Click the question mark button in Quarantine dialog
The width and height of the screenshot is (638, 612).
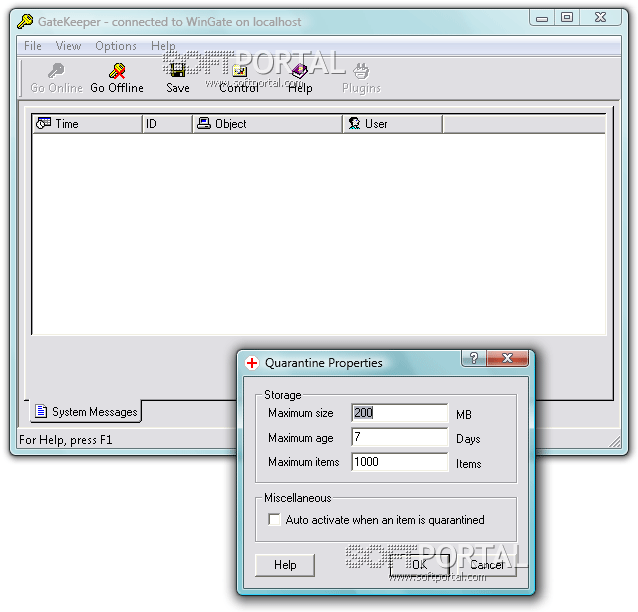[x=474, y=358]
